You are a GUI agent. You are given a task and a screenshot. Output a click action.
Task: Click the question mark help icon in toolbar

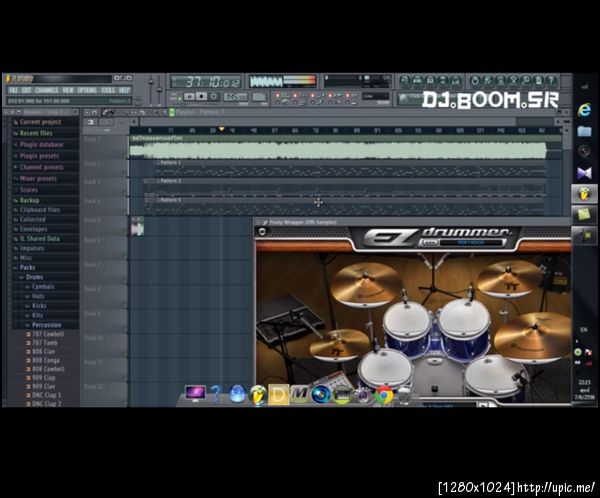(x=551, y=81)
